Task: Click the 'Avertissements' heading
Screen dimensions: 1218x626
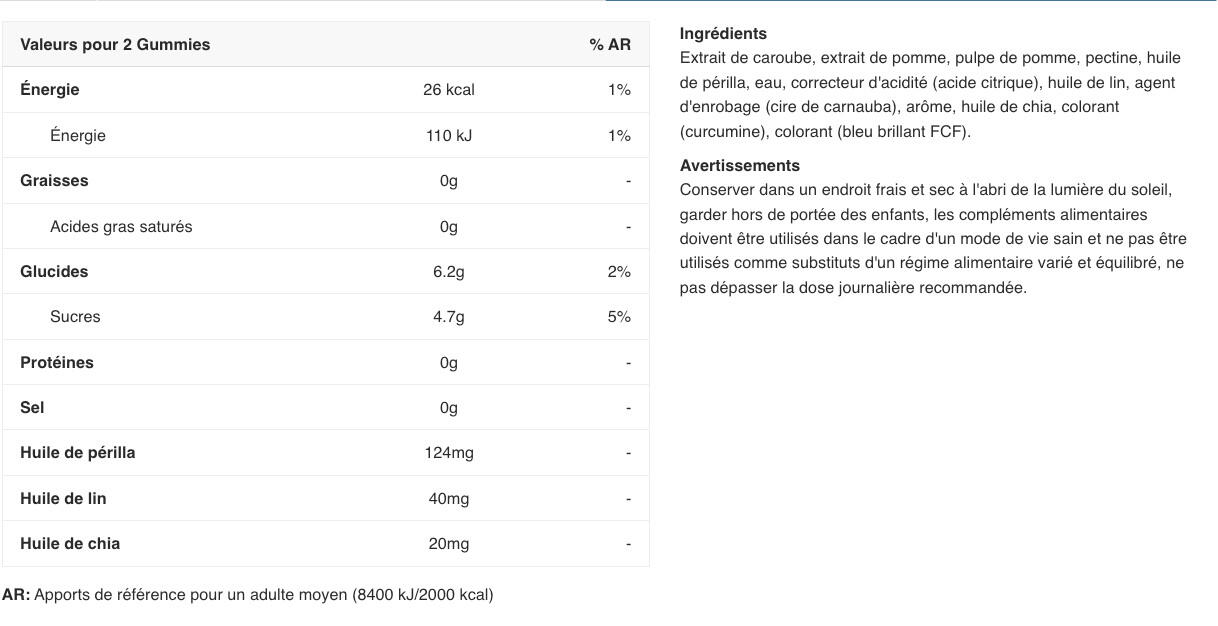Action: (740, 166)
